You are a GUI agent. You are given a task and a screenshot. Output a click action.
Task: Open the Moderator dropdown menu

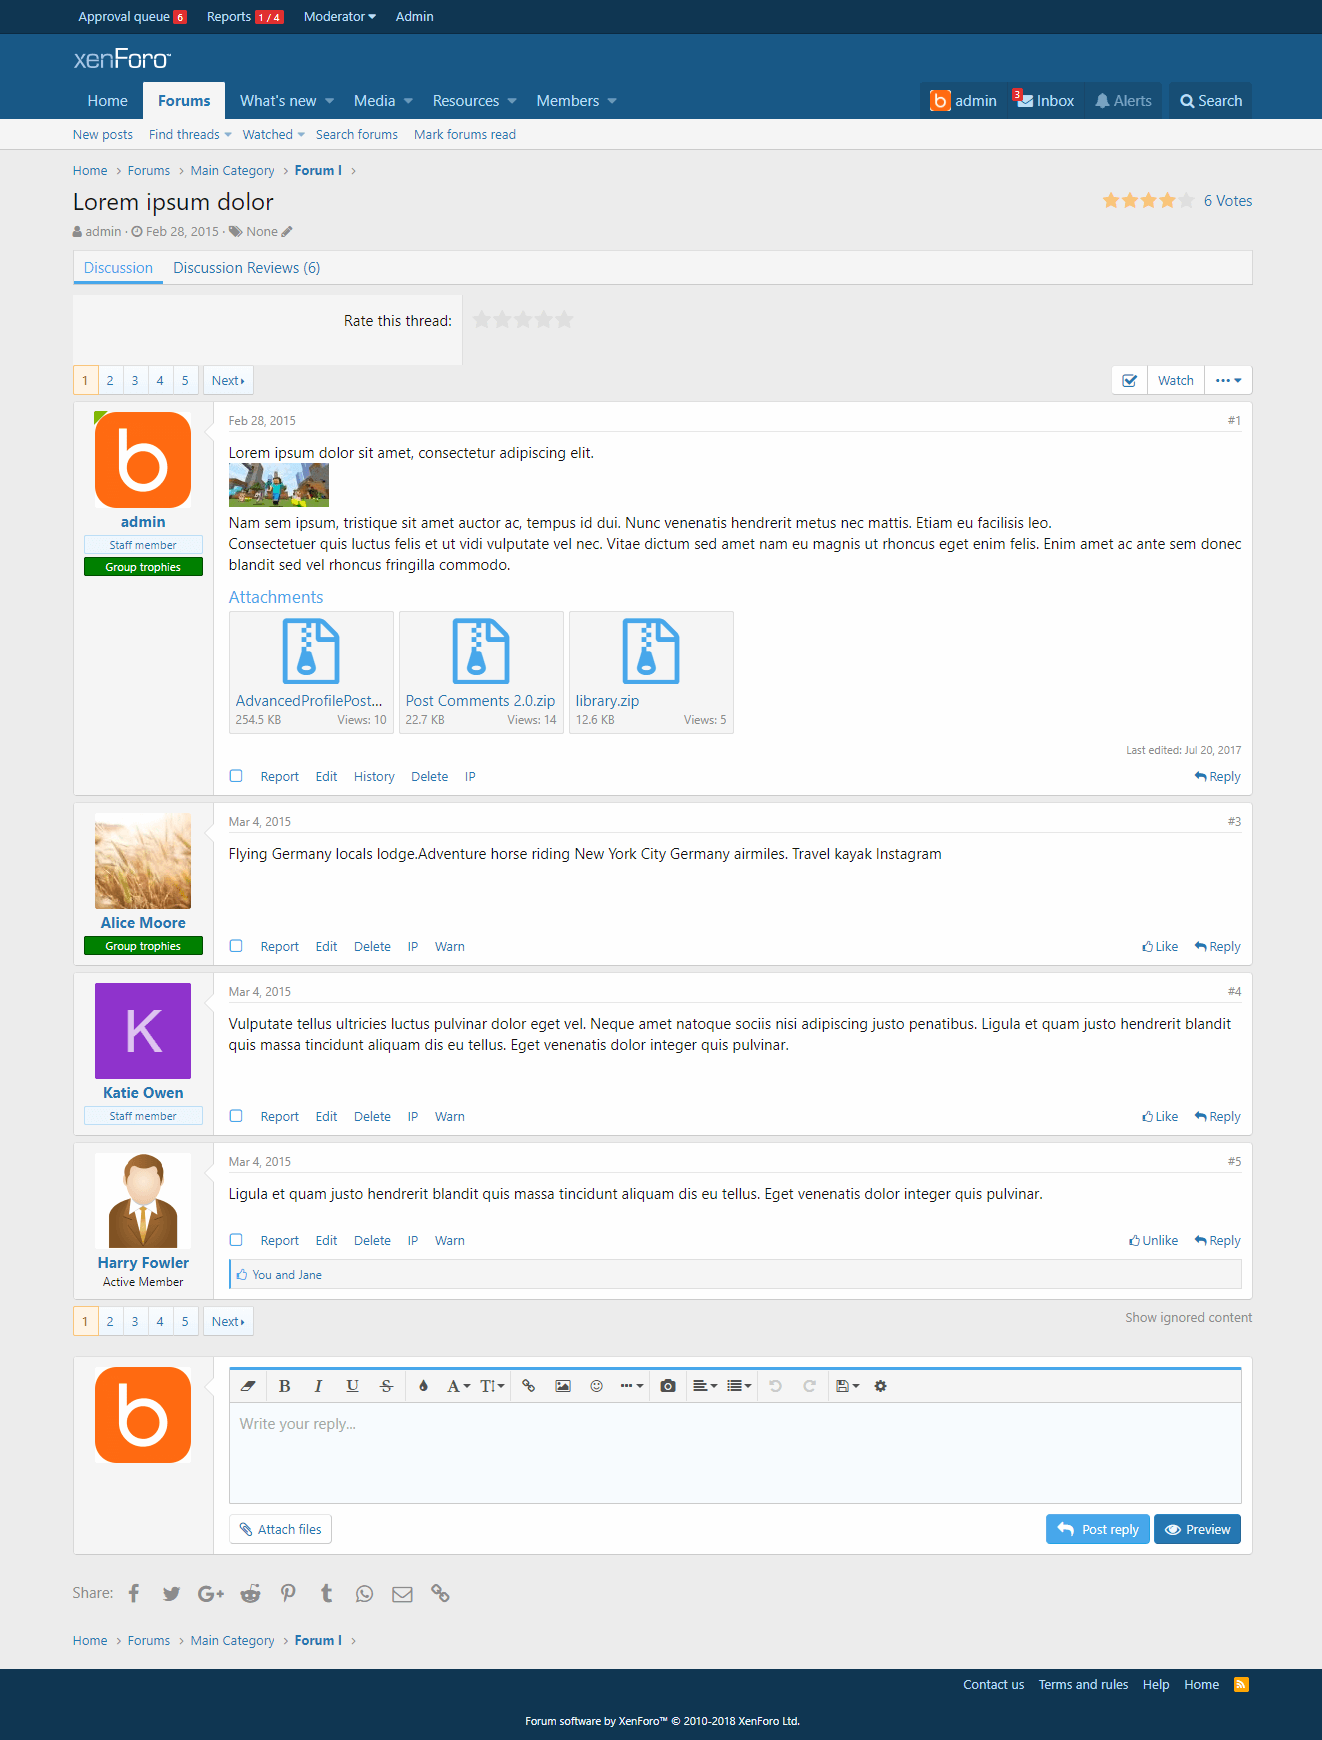pyautogui.click(x=339, y=17)
